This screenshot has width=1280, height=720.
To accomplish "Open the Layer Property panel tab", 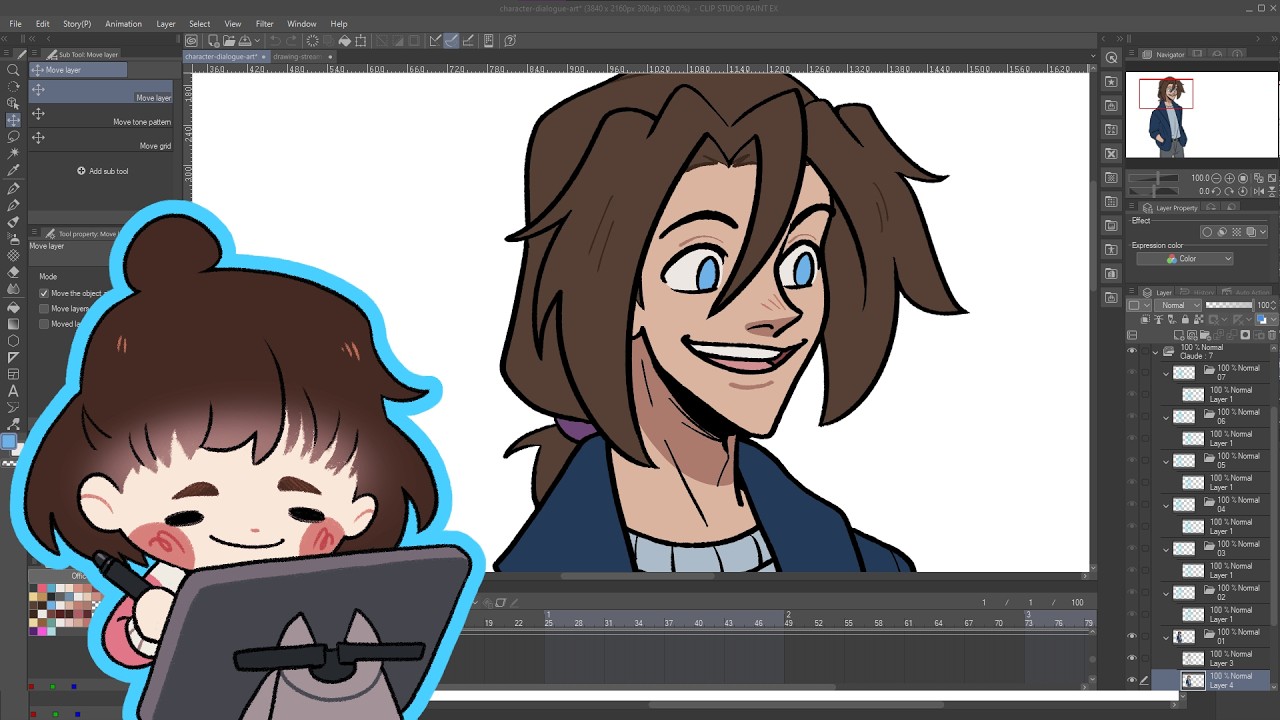I will point(1170,208).
